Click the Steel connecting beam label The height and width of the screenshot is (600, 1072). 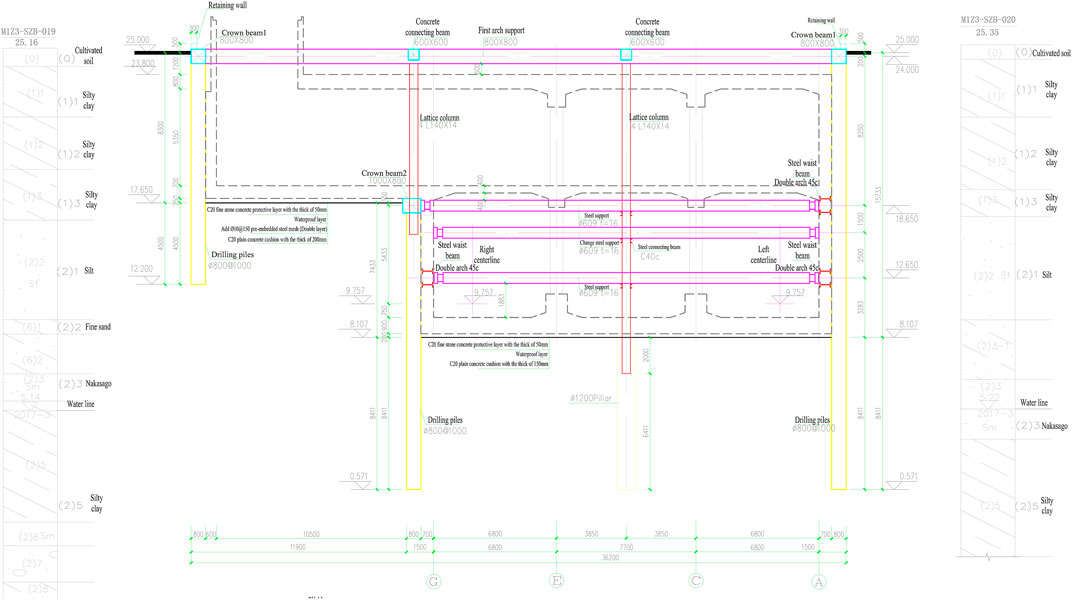tap(659, 247)
